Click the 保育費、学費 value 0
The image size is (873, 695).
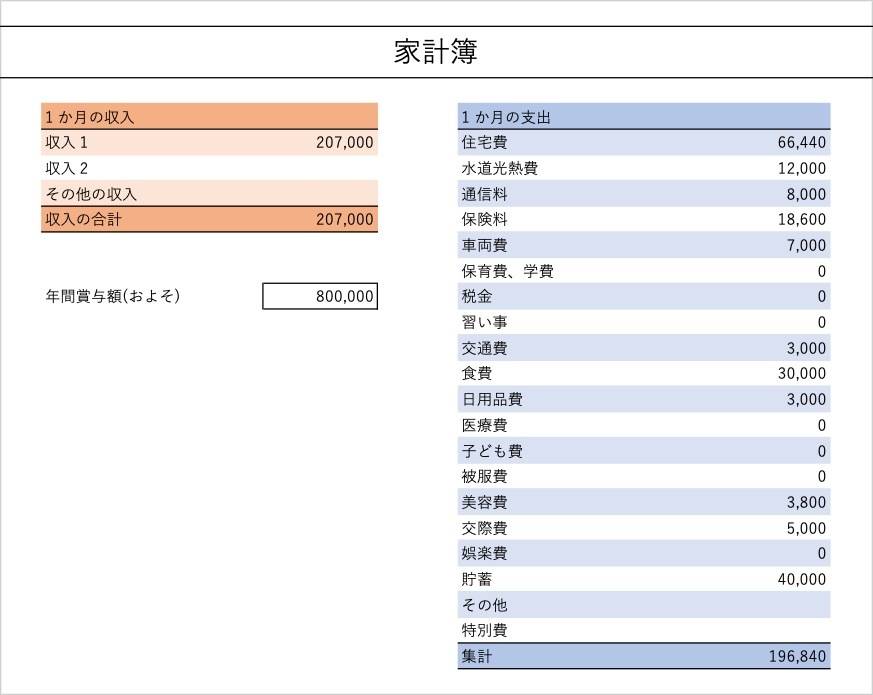[x=822, y=271]
